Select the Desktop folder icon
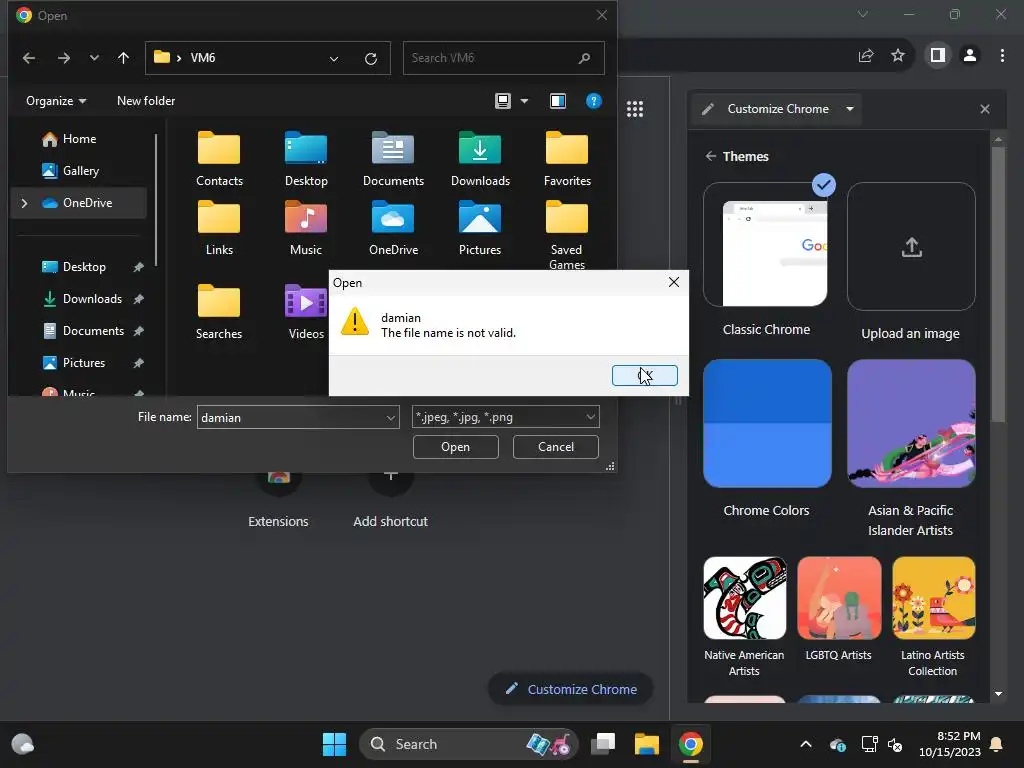 point(306,159)
